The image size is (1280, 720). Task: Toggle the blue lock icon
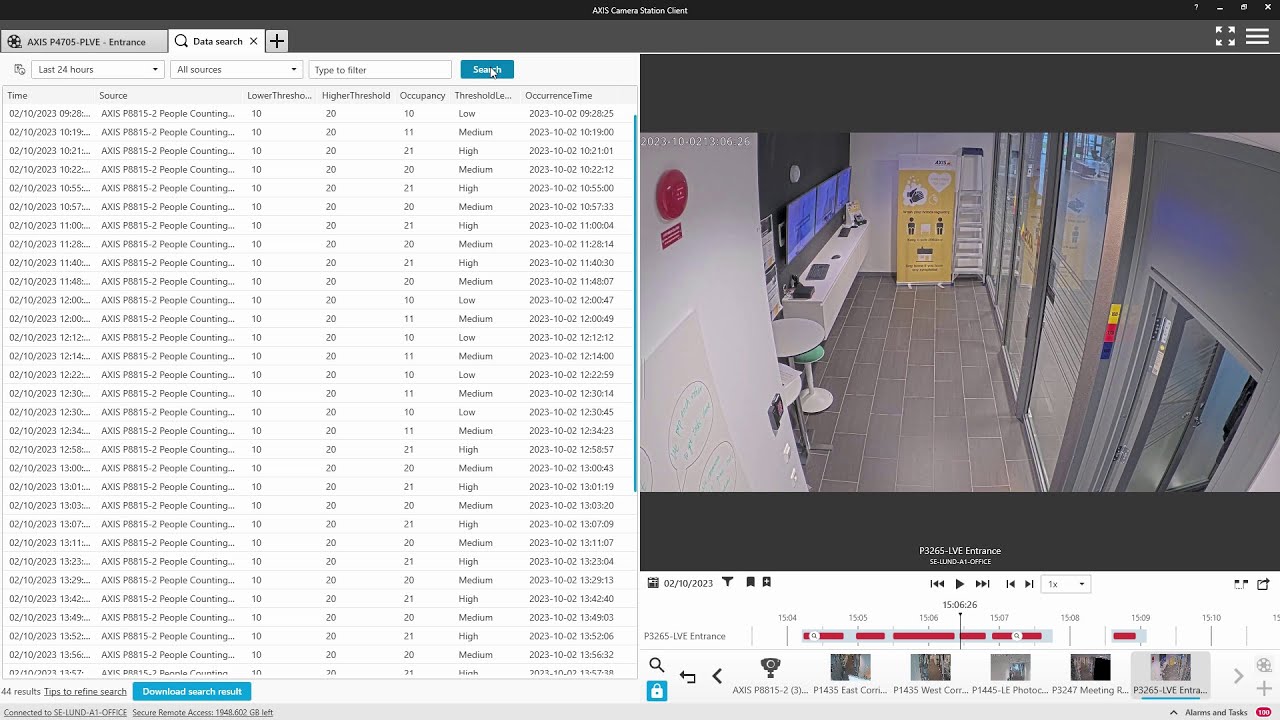[x=657, y=691]
